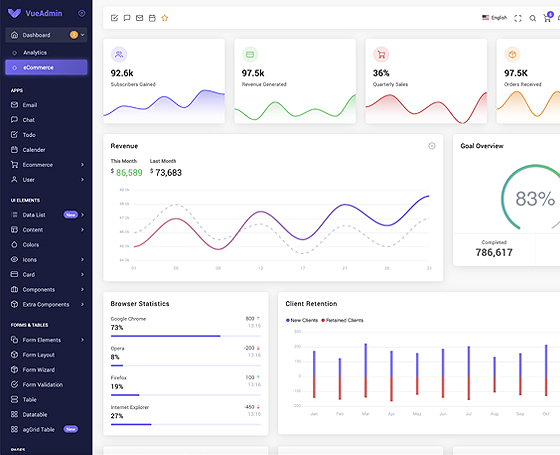The image size is (560, 455).
Task: Open the Email shortcut icon in top bar
Action: pos(139,18)
